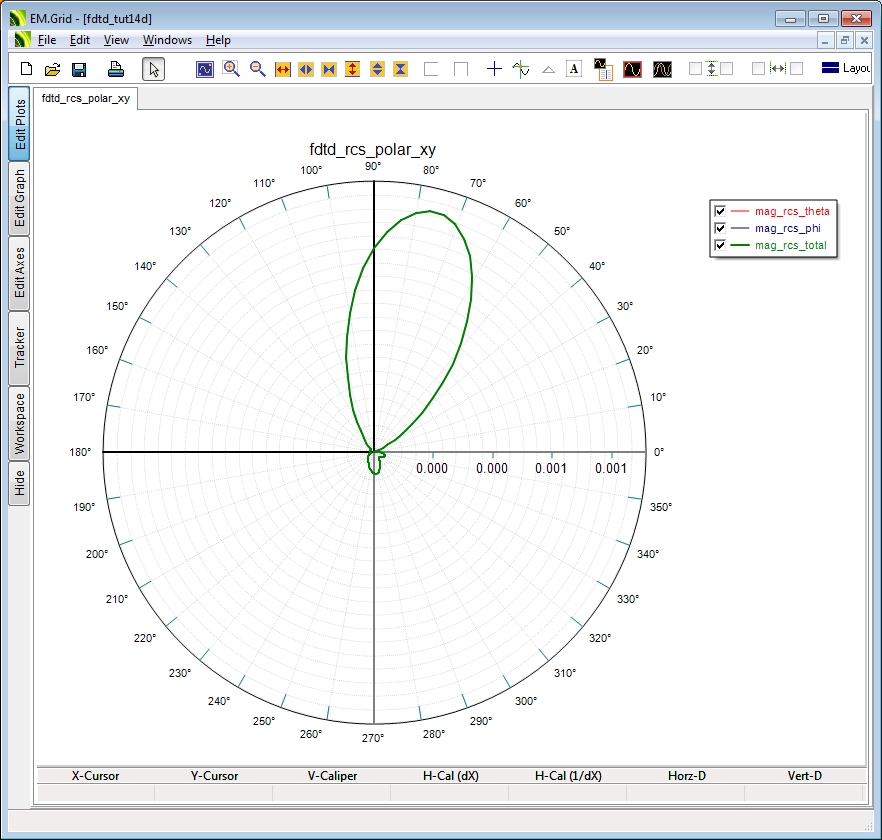
Task: Expand the Edit Plots side panel
Action: click(20, 124)
